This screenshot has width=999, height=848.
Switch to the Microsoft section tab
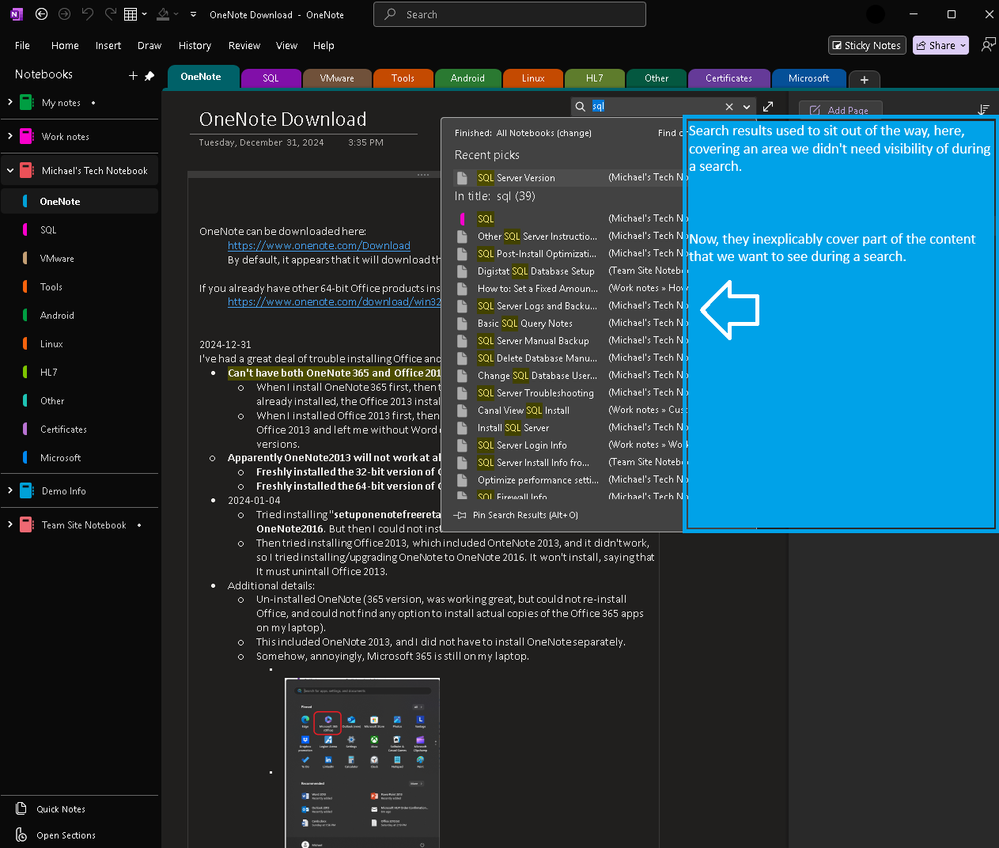pyautogui.click(x=809, y=78)
